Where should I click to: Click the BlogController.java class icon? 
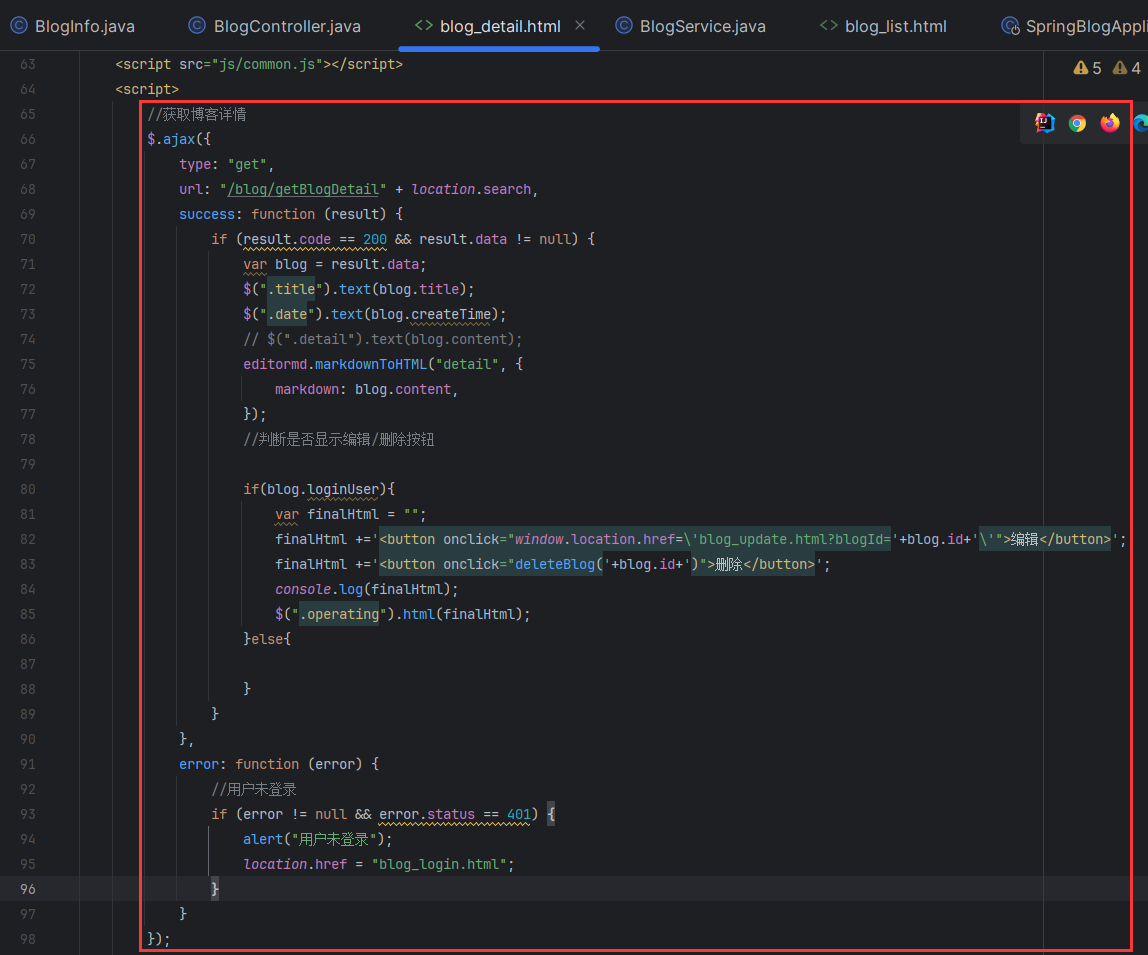tap(197, 26)
